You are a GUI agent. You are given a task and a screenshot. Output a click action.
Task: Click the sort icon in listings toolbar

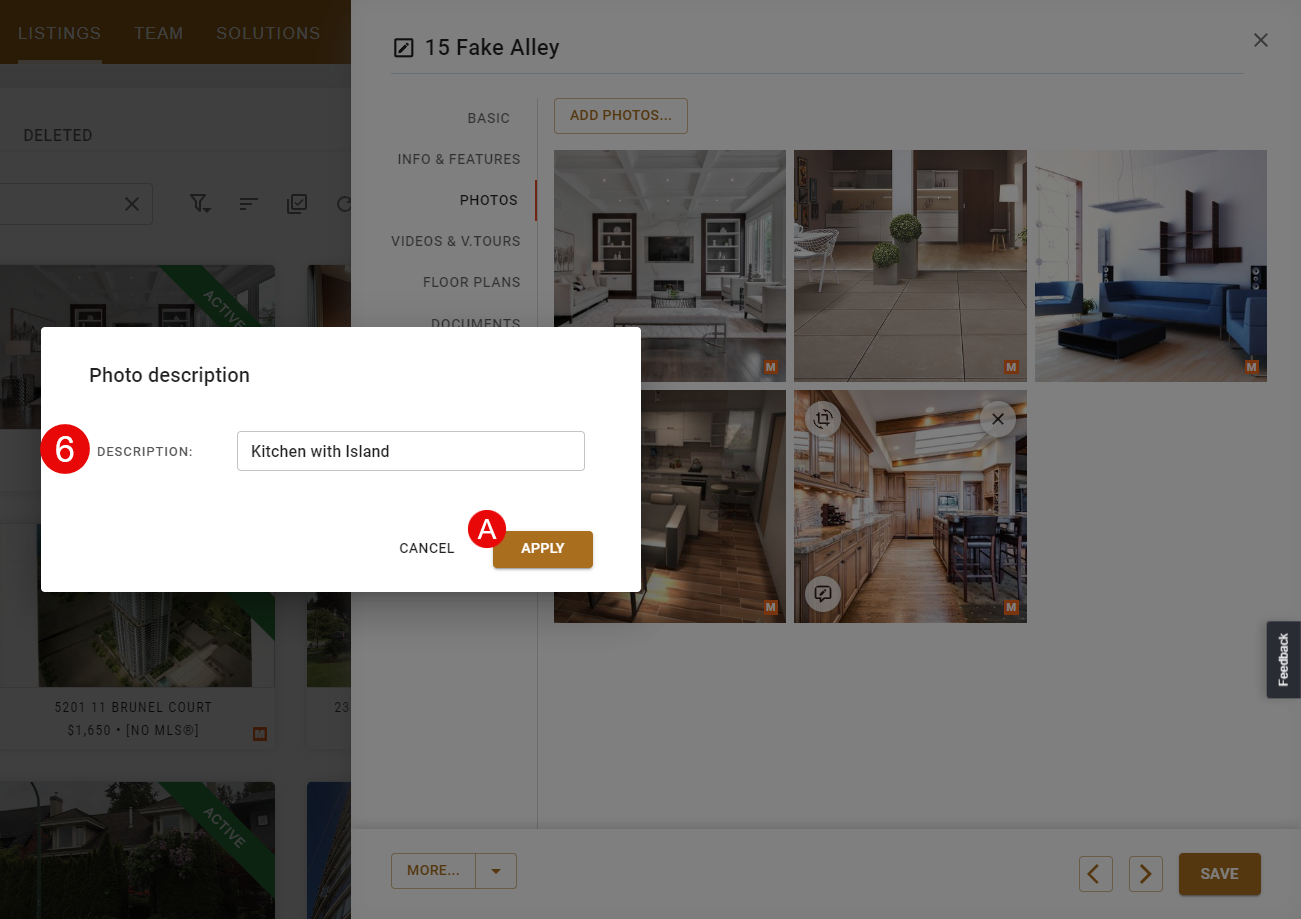click(x=249, y=204)
